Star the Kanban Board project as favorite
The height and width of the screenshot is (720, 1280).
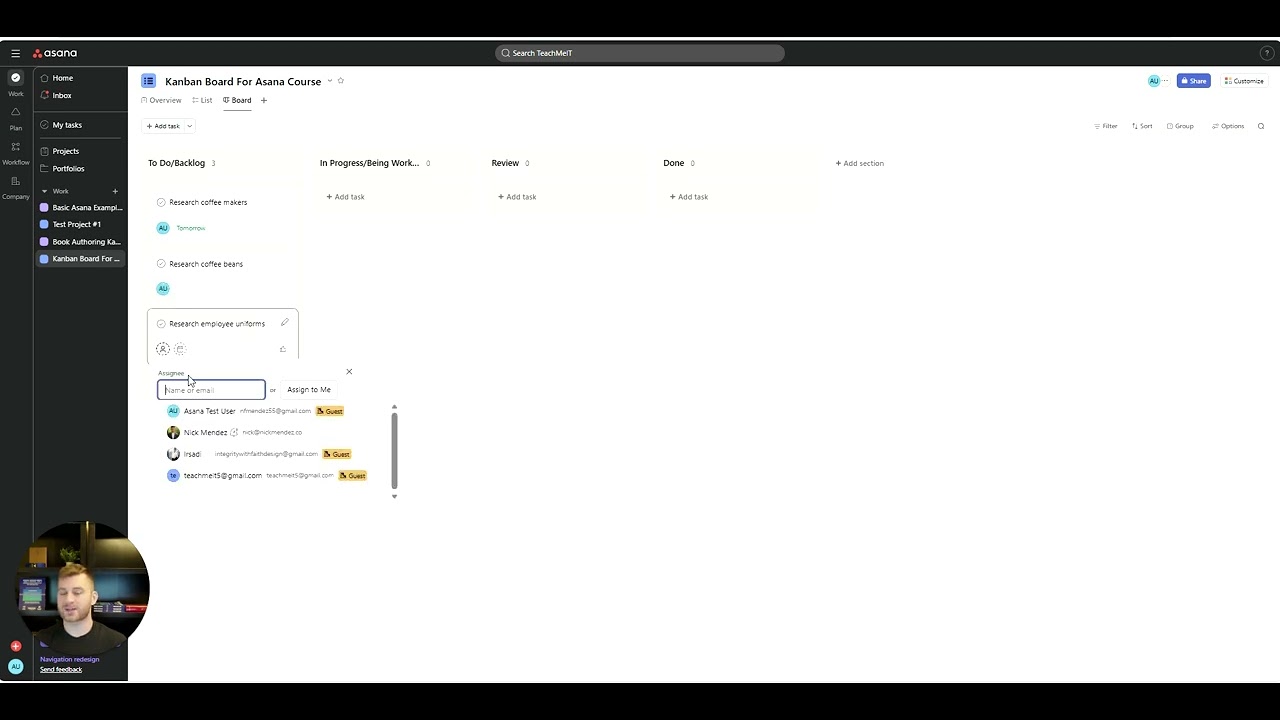tap(341, 81)
